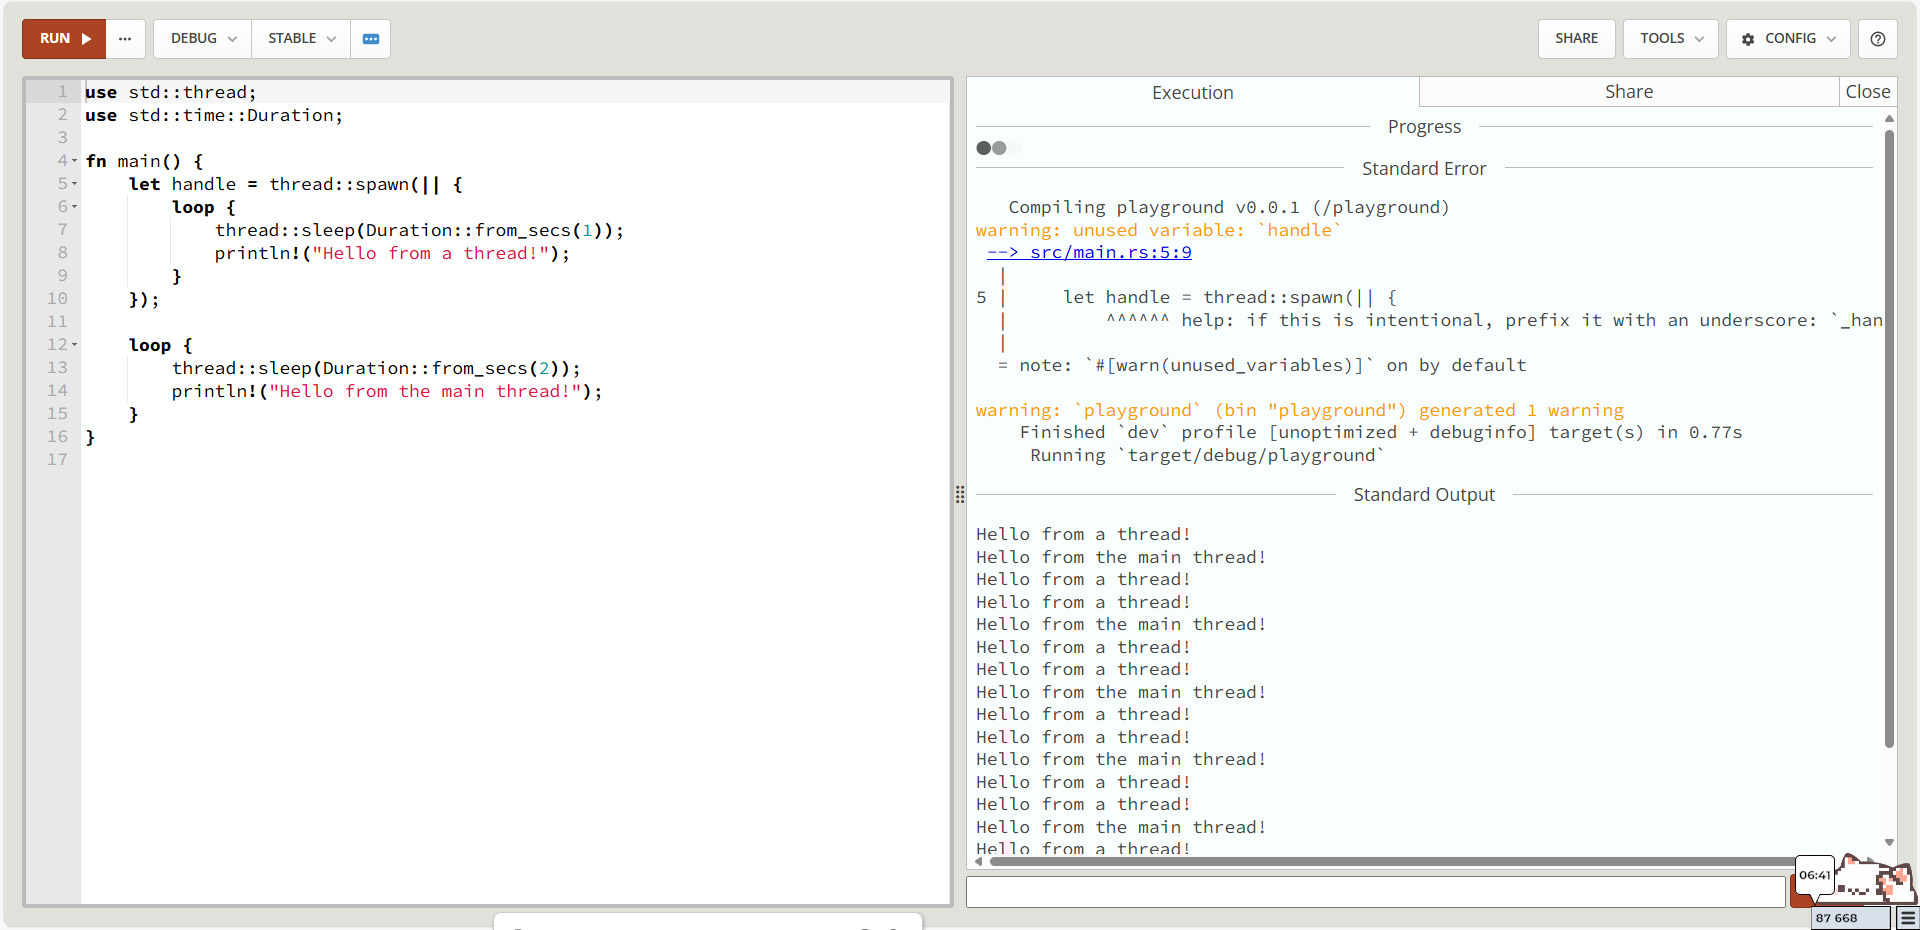This screenshot has height=930, width=1920.
Task: Click the hamburger menu icon at bottom right
Action: click(1908, 918)
